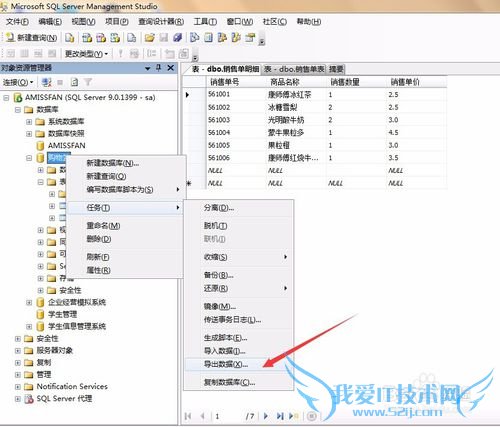Expand the 数据库快照 folder

tap(29, 134)
